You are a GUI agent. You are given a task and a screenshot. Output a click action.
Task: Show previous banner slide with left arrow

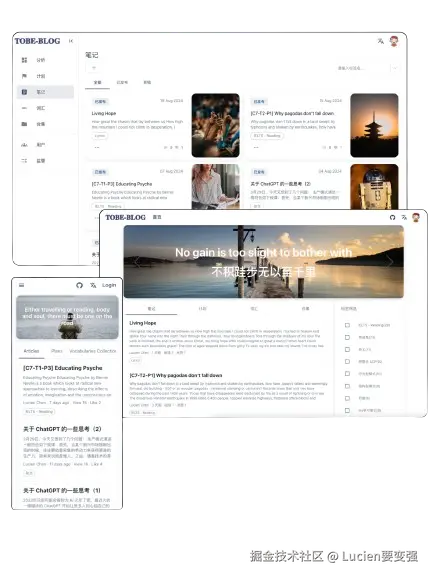[137, 262]
